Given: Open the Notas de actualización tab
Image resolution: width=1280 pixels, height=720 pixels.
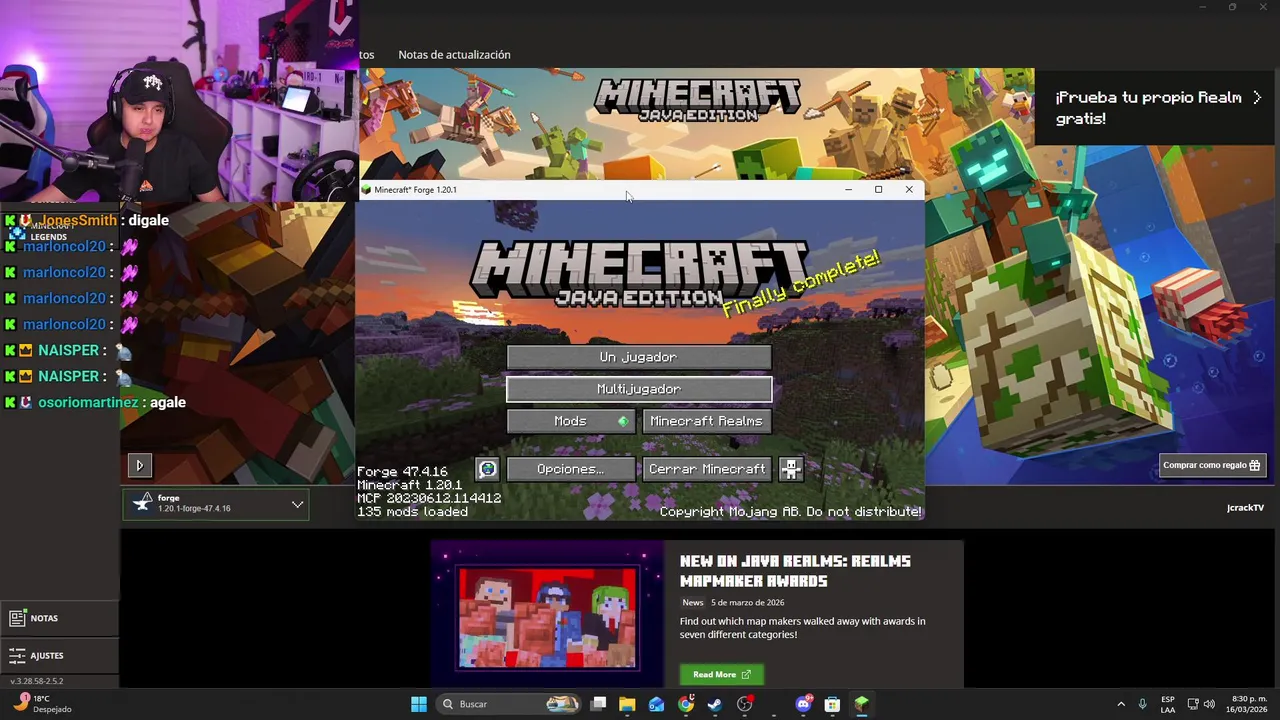Looking at the screenshot, I should tap(454, 55).
